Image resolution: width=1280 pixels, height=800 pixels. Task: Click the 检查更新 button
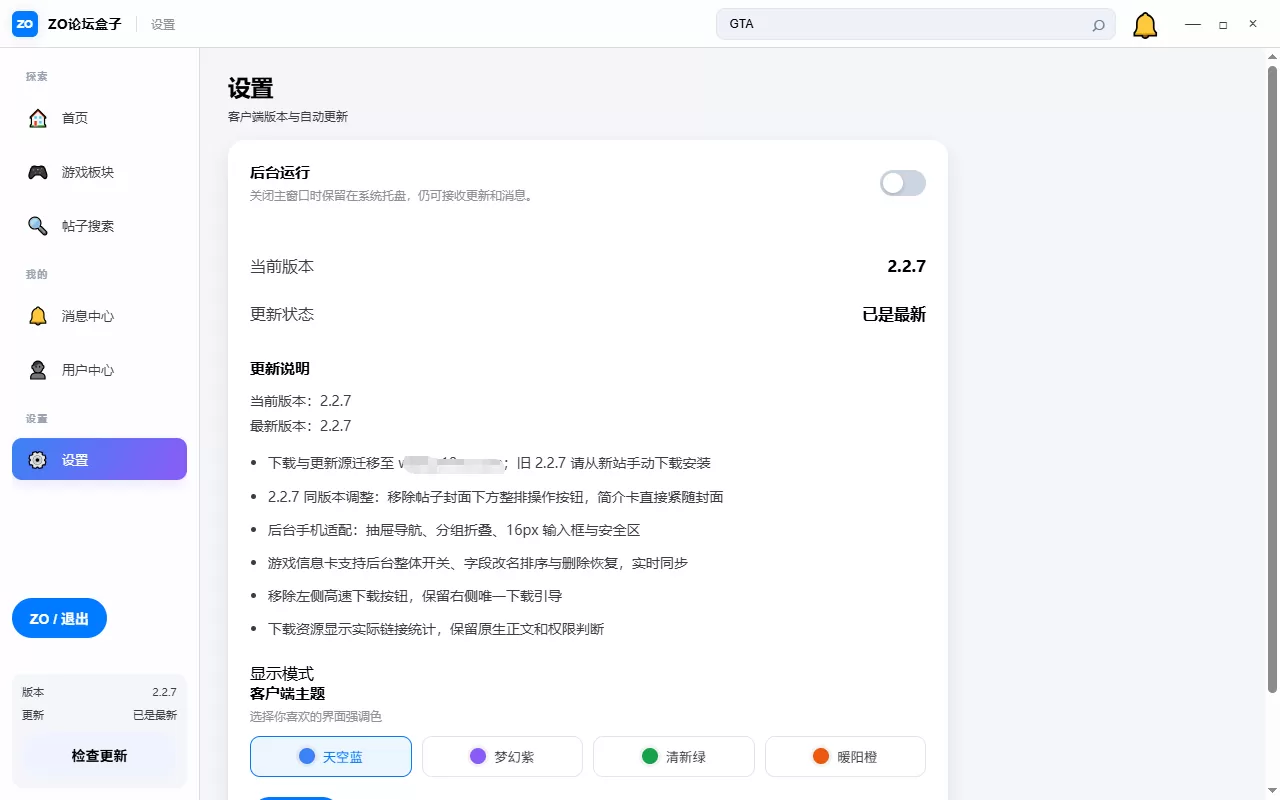99,756
